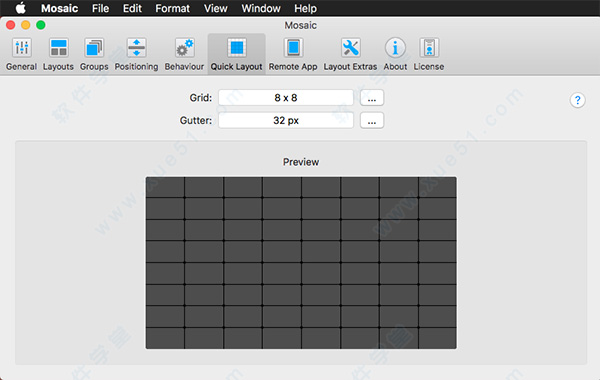
Task: Open the Mosaic application menu
Action: tap(59, 8)
